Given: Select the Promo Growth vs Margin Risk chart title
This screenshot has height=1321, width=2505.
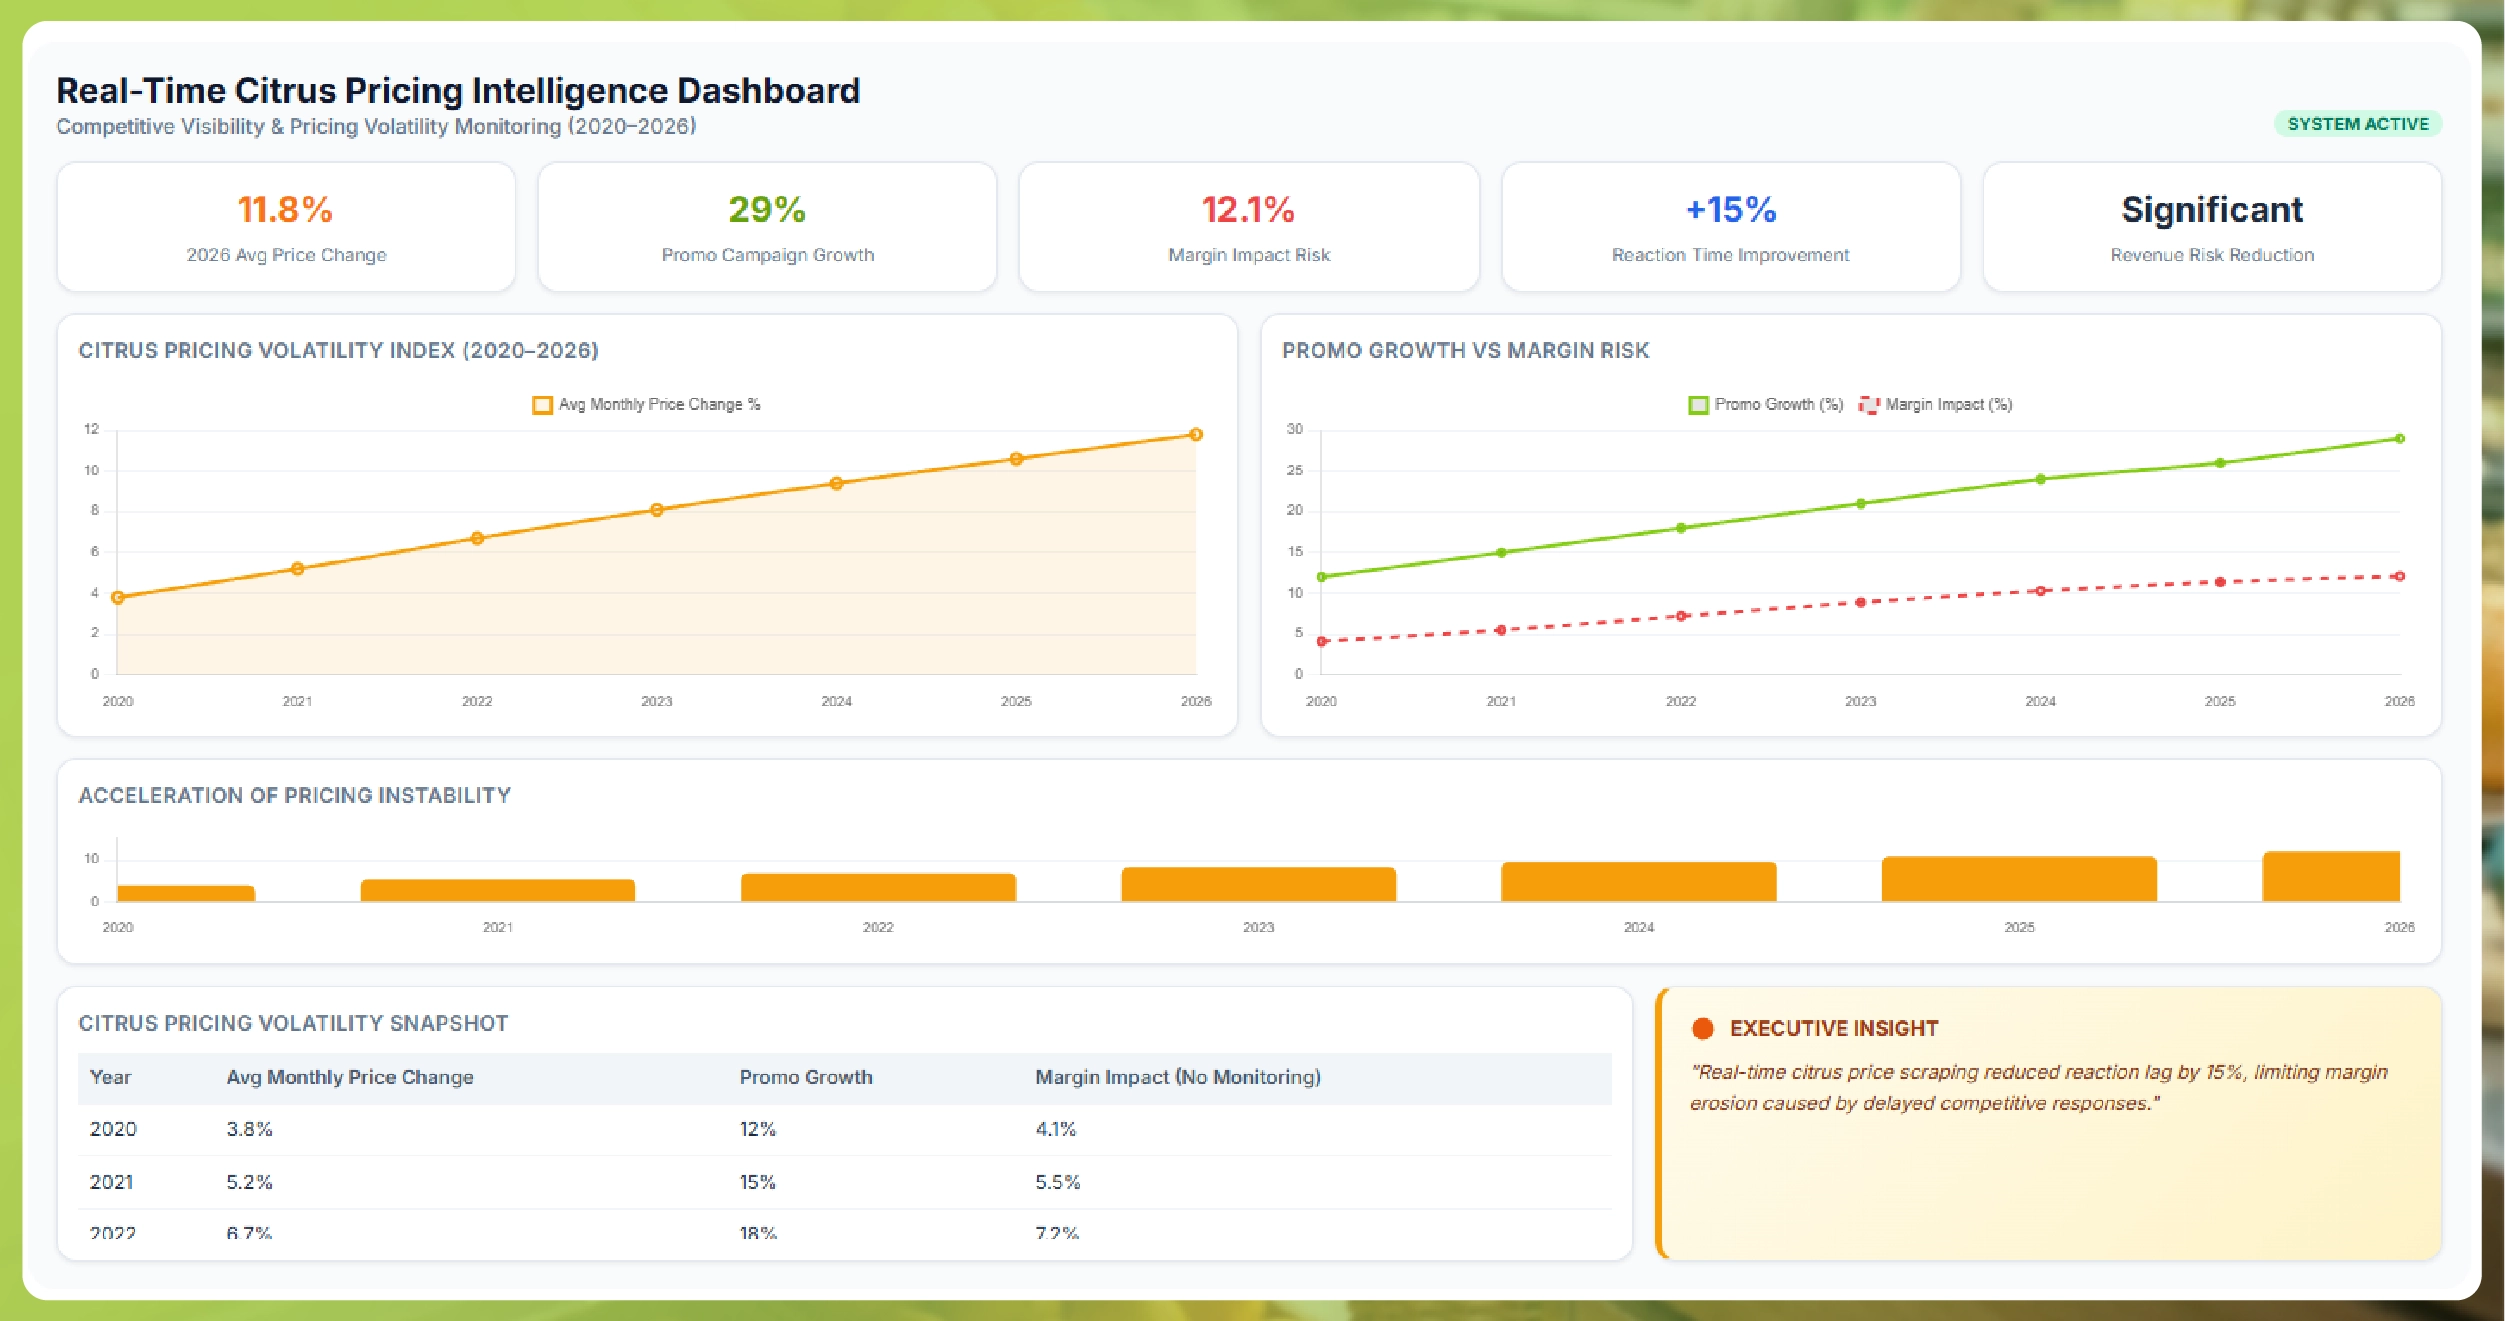Looking at the screenshot, I should pos(1466,351).
